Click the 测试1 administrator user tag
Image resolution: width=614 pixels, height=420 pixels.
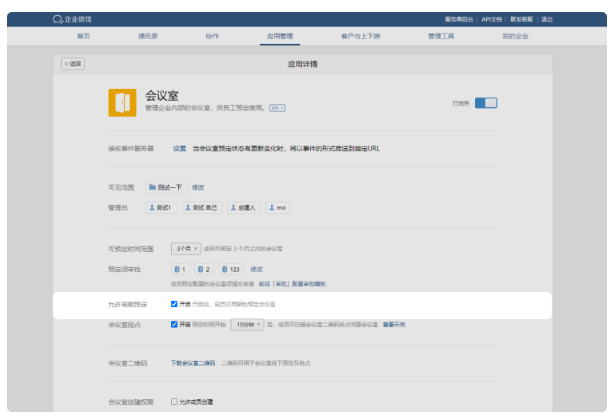[162, 207]
